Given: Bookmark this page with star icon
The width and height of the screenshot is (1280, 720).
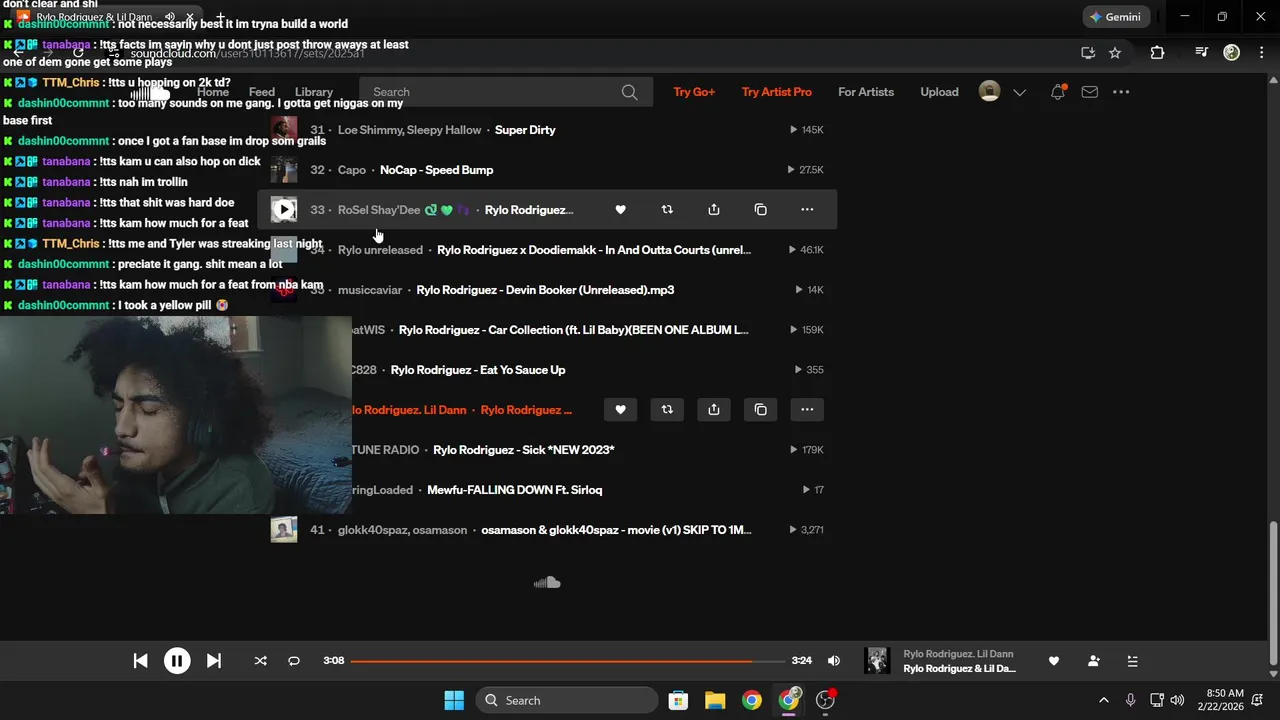Looking at the screenshot, I should coord(1115,53).
